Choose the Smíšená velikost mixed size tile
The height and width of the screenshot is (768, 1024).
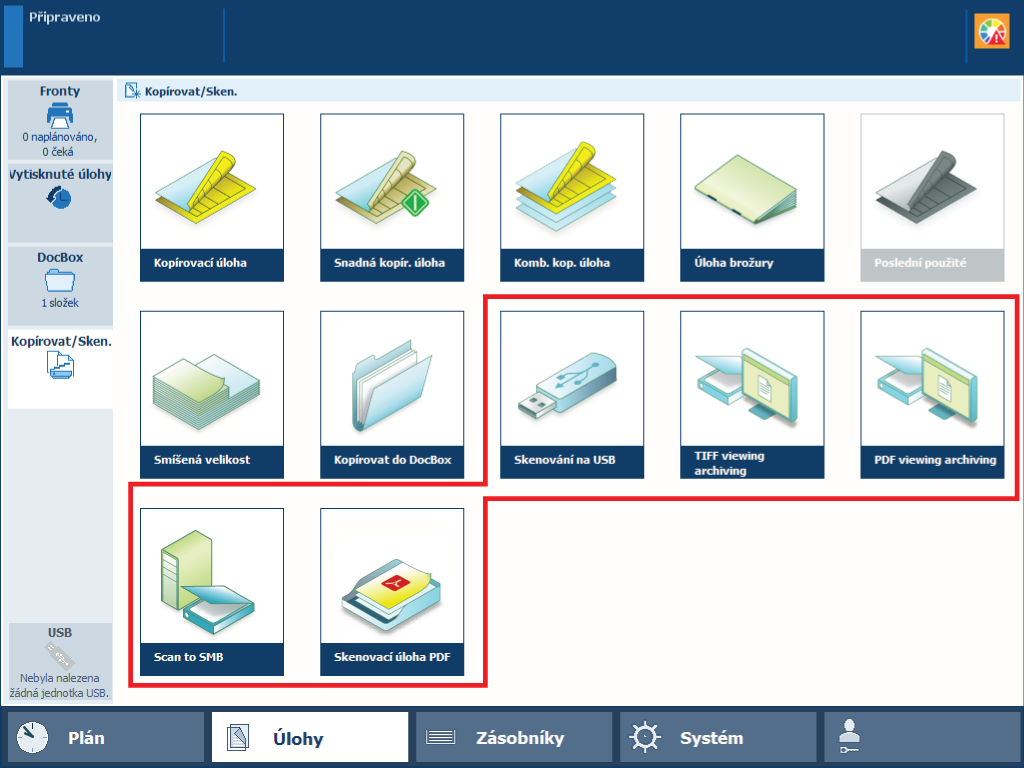(212, 394)
